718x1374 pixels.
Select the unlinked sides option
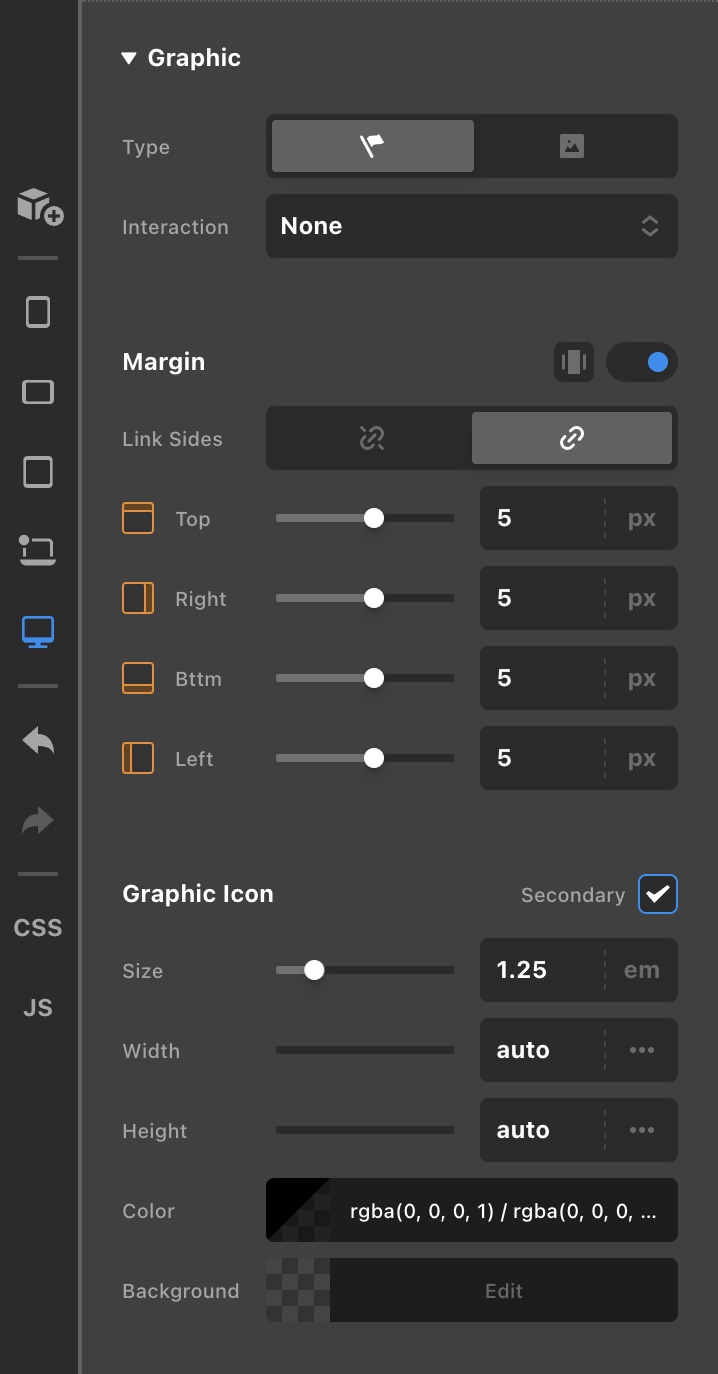point(371,438)
